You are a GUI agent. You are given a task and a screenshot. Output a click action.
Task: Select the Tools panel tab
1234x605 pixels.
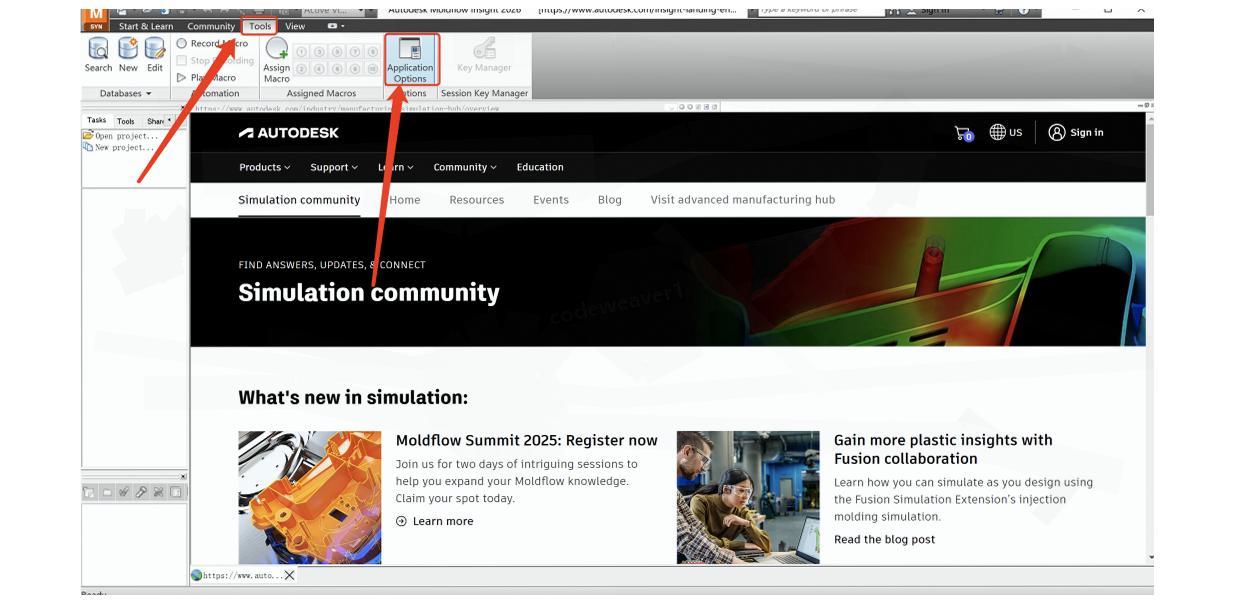[x=126, y=121]
